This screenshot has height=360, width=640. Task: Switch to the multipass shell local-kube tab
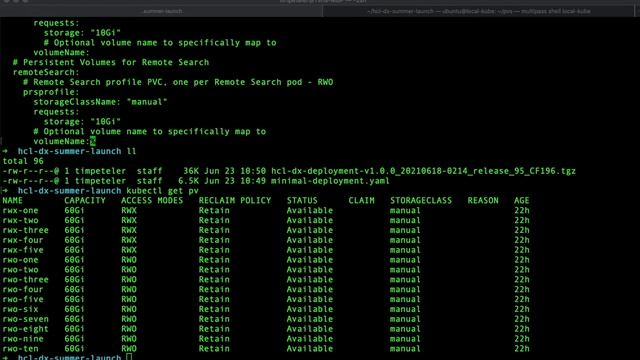click(x=478, y=11)
